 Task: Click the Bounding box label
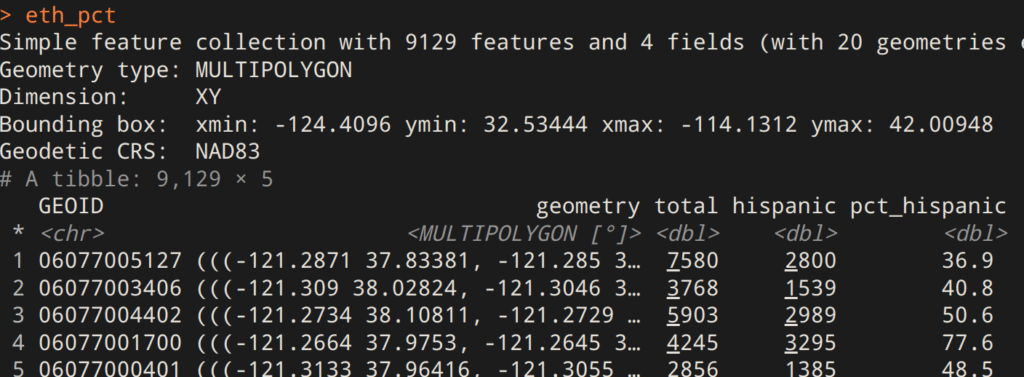84,125
